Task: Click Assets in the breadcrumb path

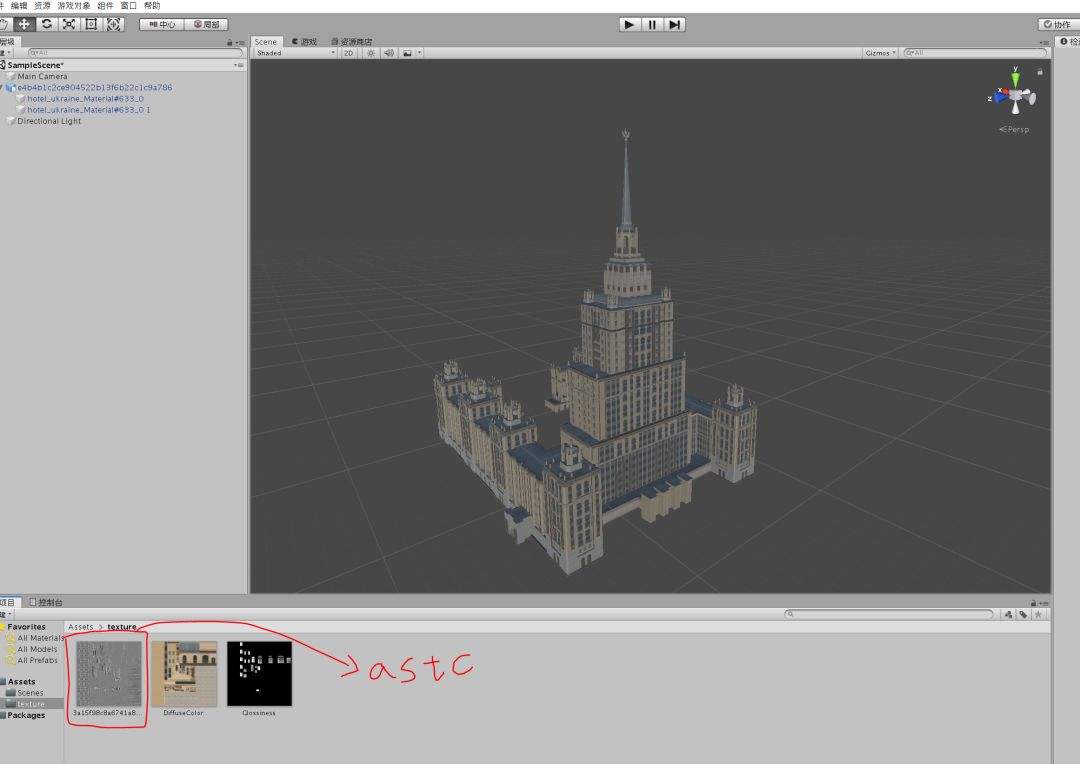Action: (x=81, y=627)
